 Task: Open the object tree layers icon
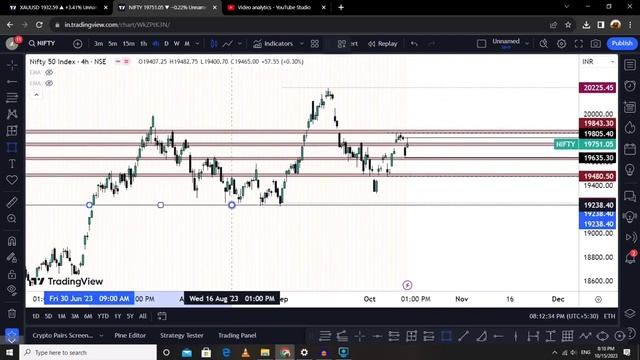pyautogui.click(x=630, y=313)
